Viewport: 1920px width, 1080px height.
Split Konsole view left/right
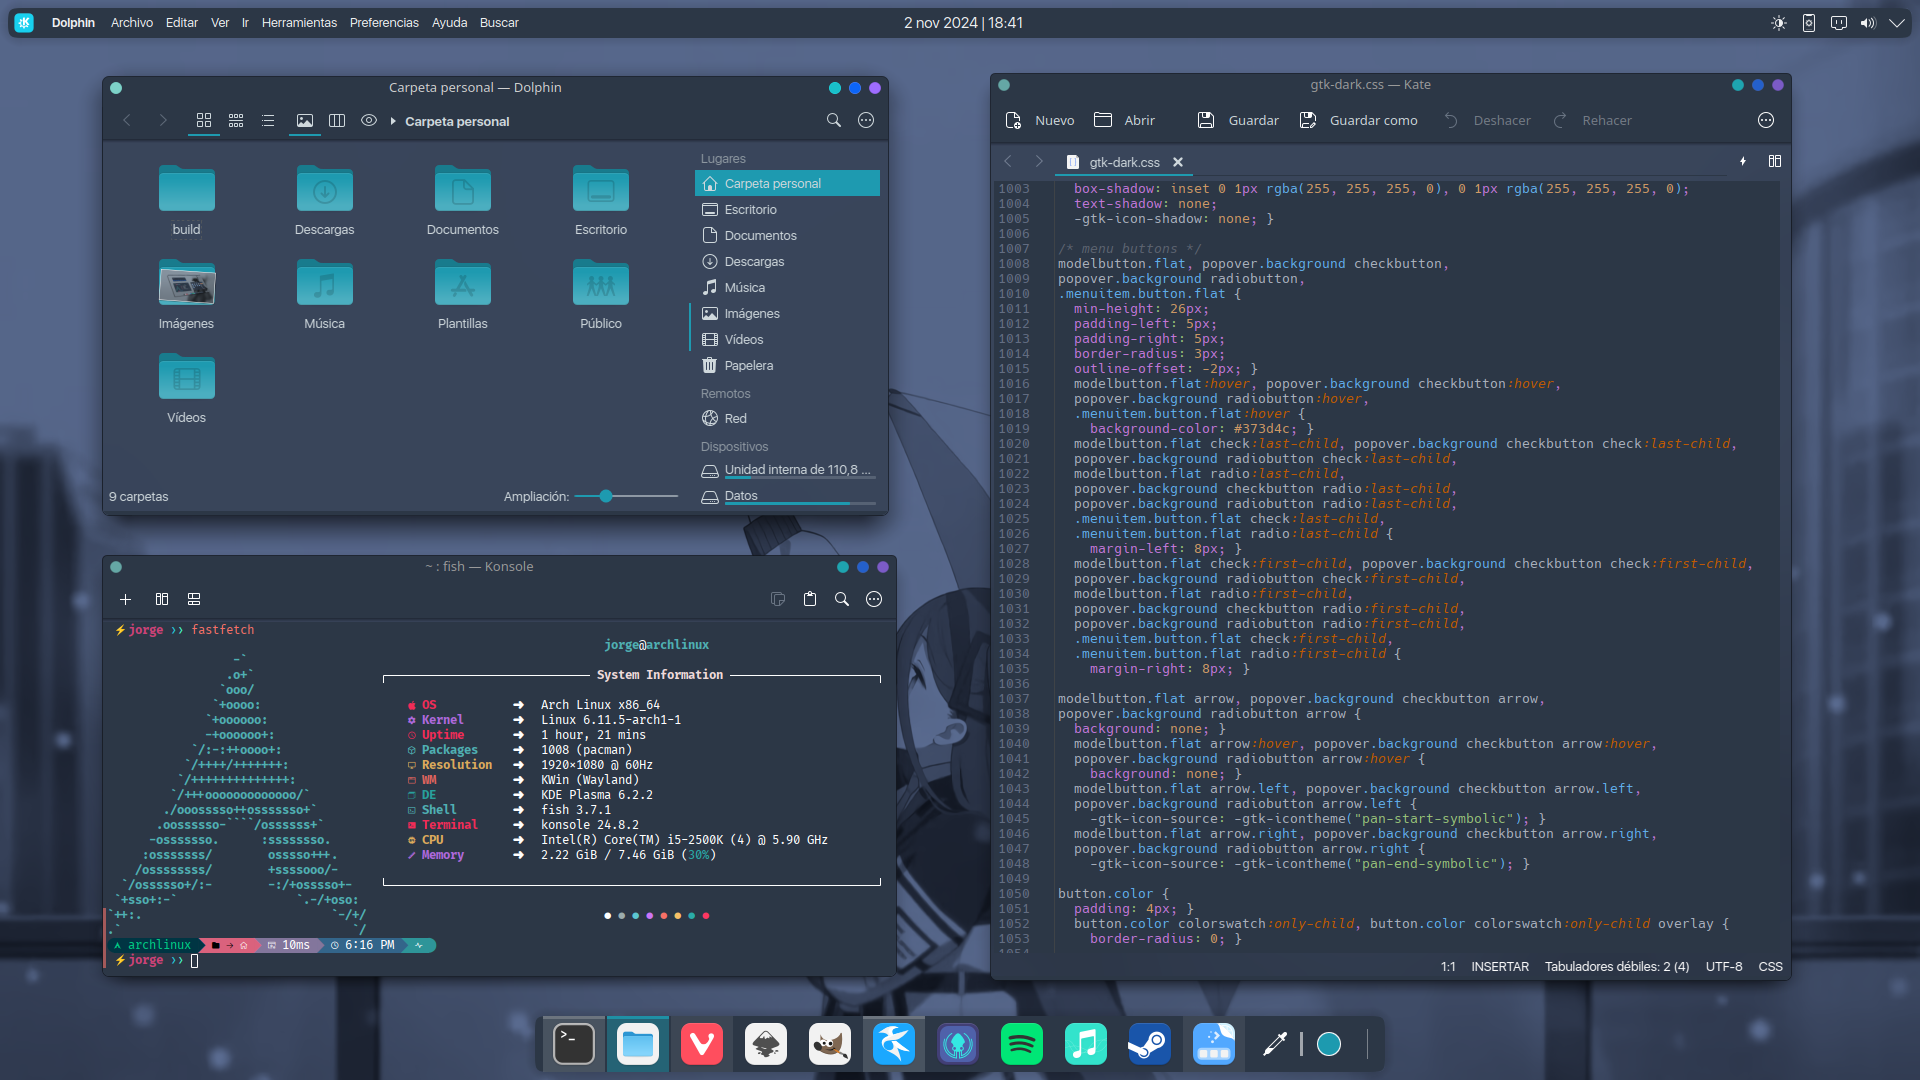162,599
